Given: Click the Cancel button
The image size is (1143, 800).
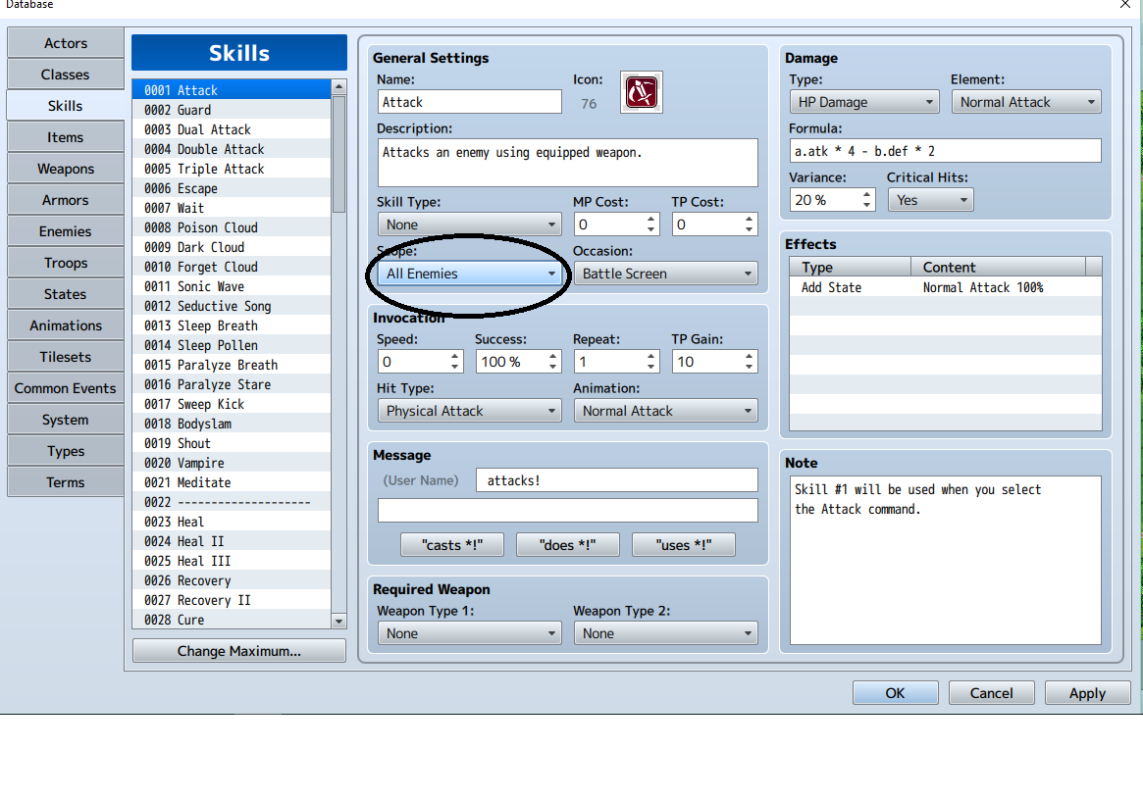Looking at the screenshot, I should point(991,693).
